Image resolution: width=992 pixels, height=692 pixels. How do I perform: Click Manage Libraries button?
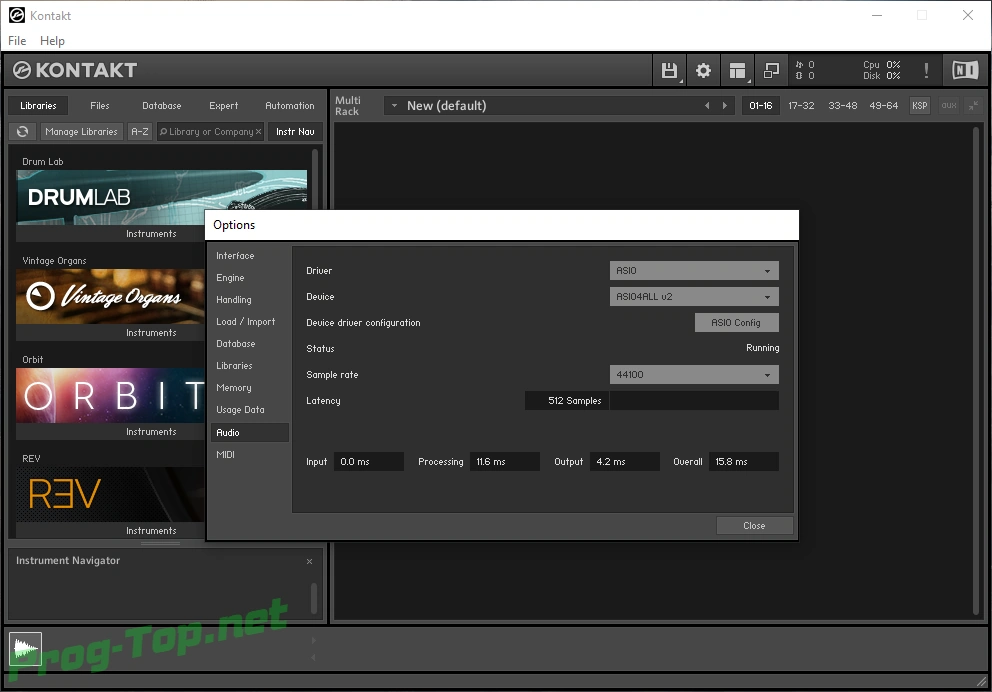click(82, 132)
